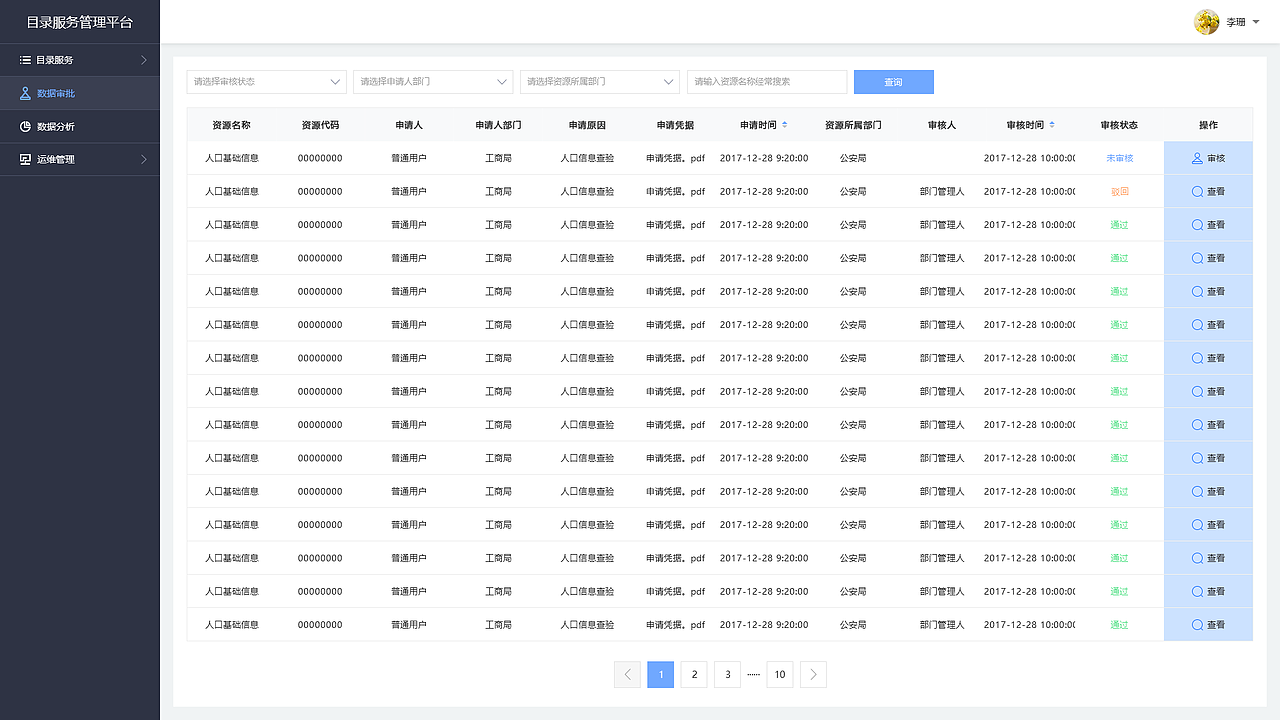Click the 李珊 username text
The width and height of the screenshot is (1280, 720).
(1236, 22)
